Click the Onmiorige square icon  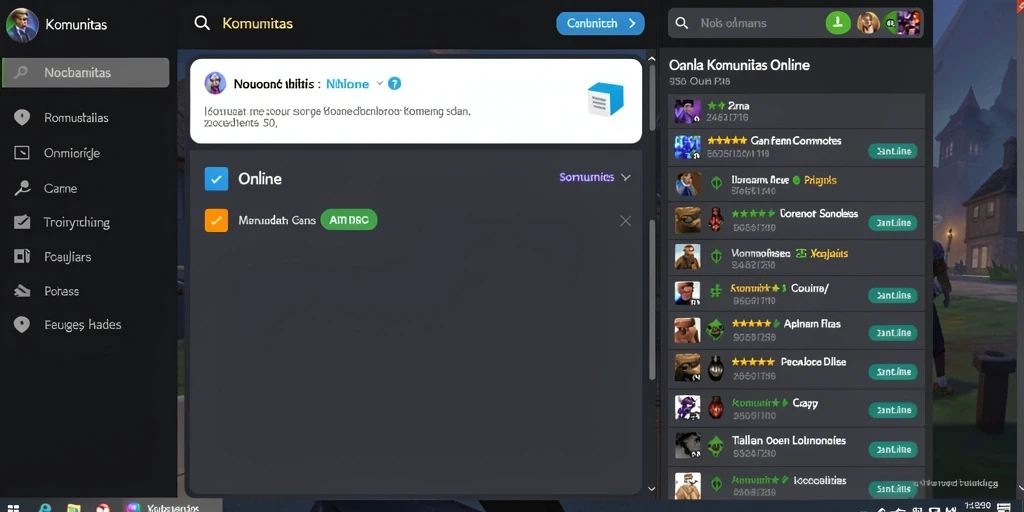click(22, 153)
